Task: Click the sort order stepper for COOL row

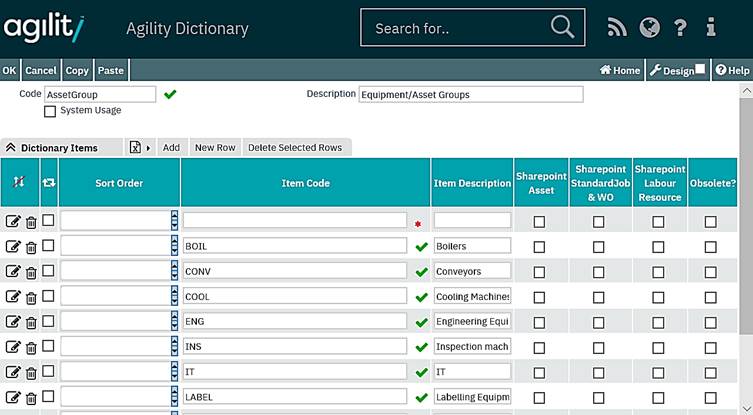Action: 175,296
